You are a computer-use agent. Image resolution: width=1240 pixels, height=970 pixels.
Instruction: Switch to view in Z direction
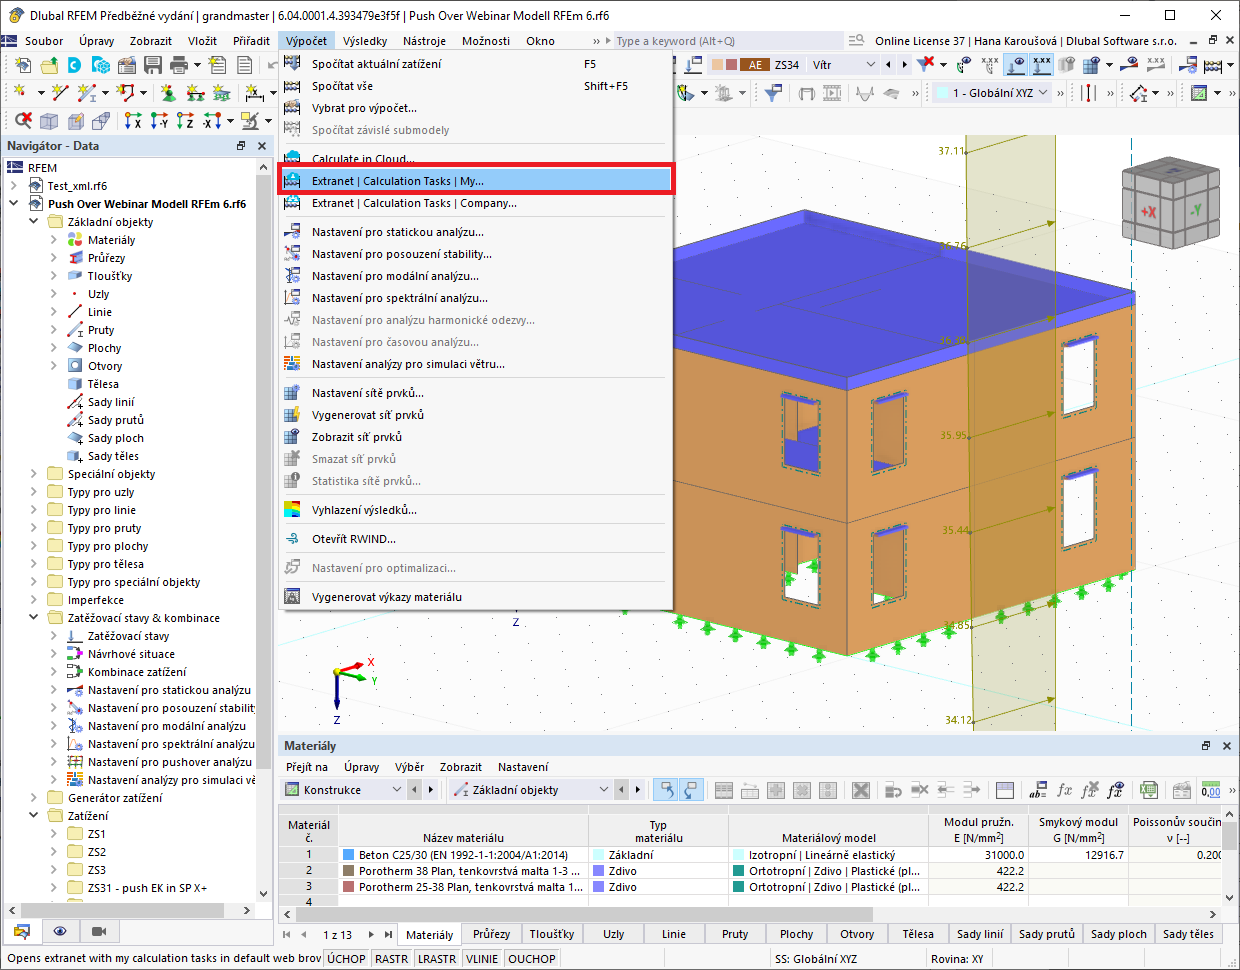[186, 121]
